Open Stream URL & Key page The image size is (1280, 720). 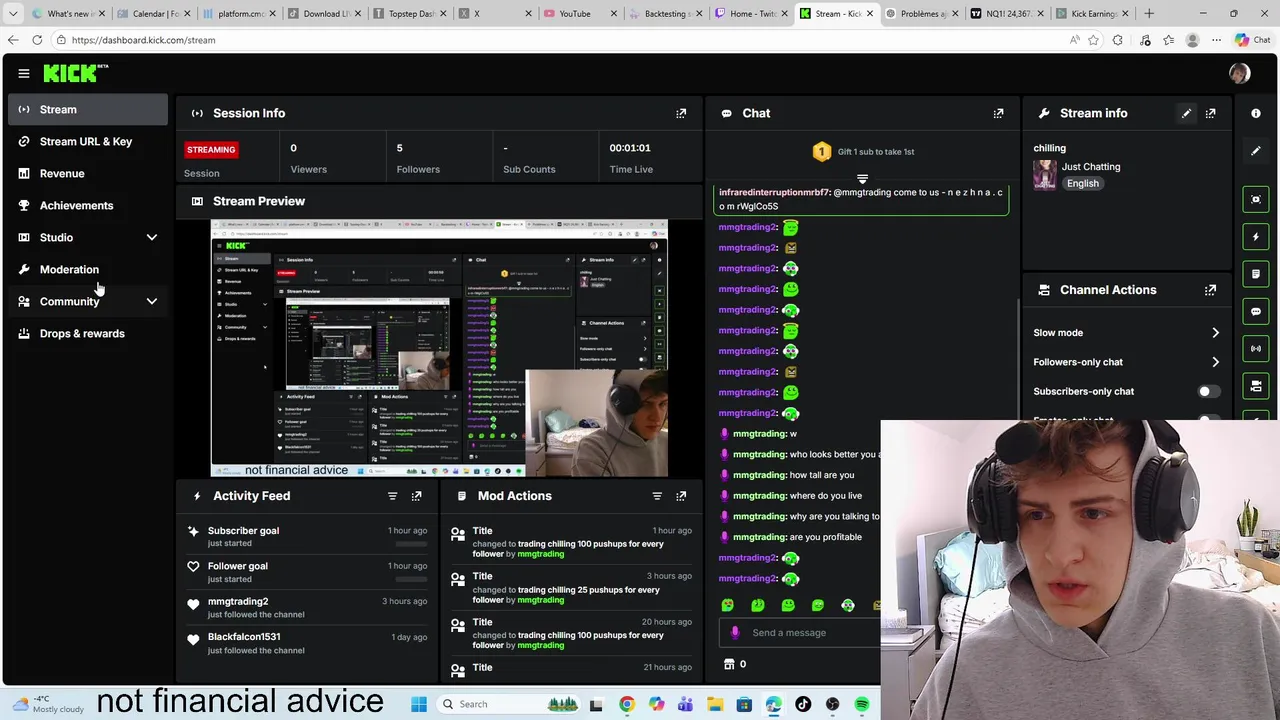point(88,141)
